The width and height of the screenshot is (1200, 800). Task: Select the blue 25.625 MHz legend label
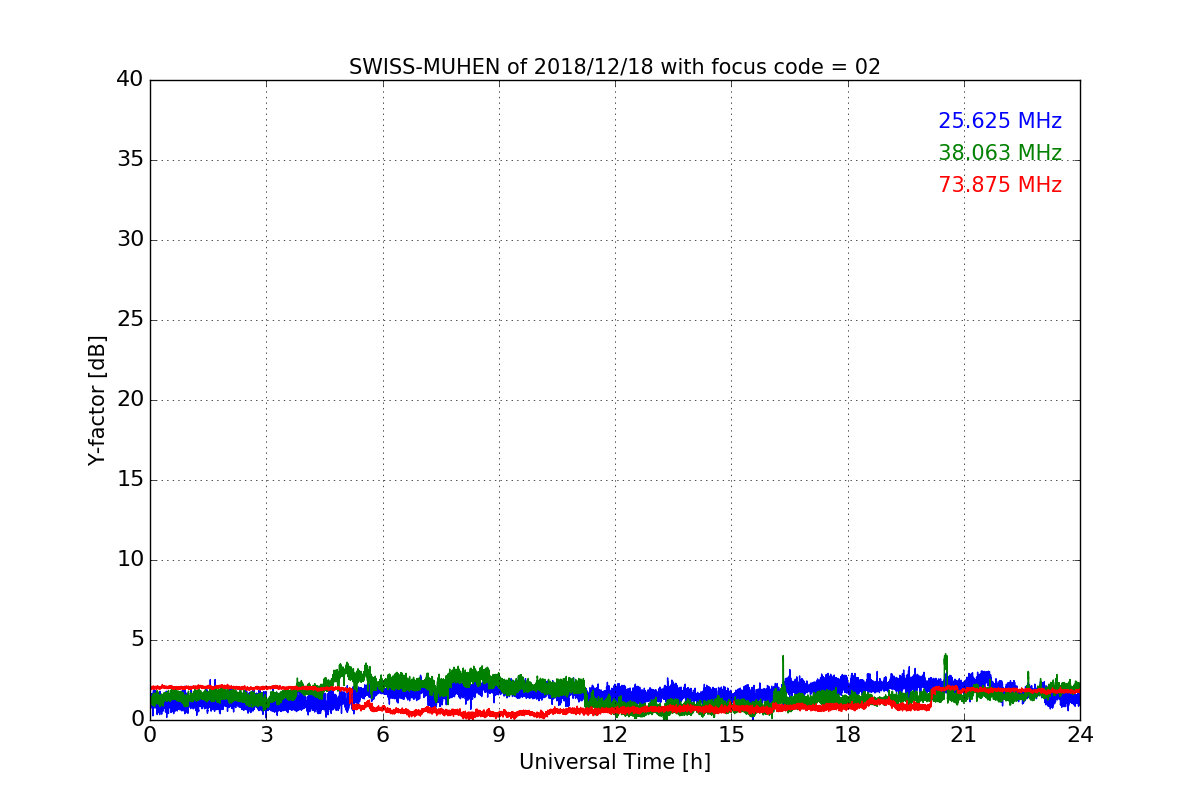pos(1000,121)
